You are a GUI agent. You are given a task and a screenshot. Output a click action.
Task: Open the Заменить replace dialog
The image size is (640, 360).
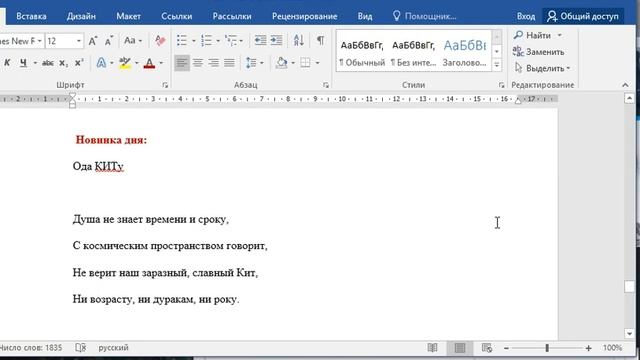[x=539, y=52]
